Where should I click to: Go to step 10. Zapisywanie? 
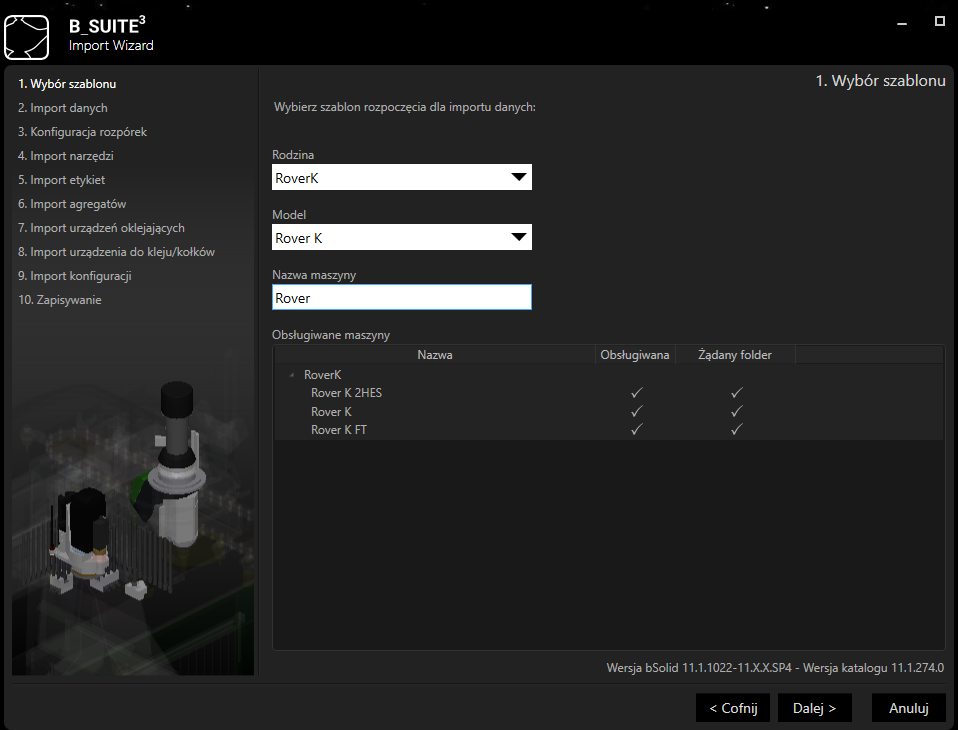click(60, 300)
